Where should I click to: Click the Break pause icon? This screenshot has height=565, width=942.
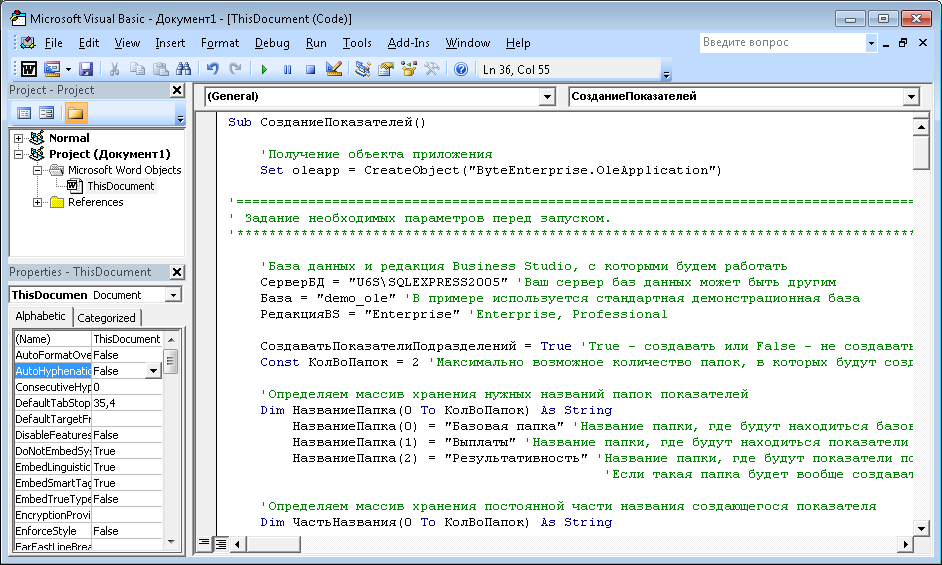tap(287, 69)
